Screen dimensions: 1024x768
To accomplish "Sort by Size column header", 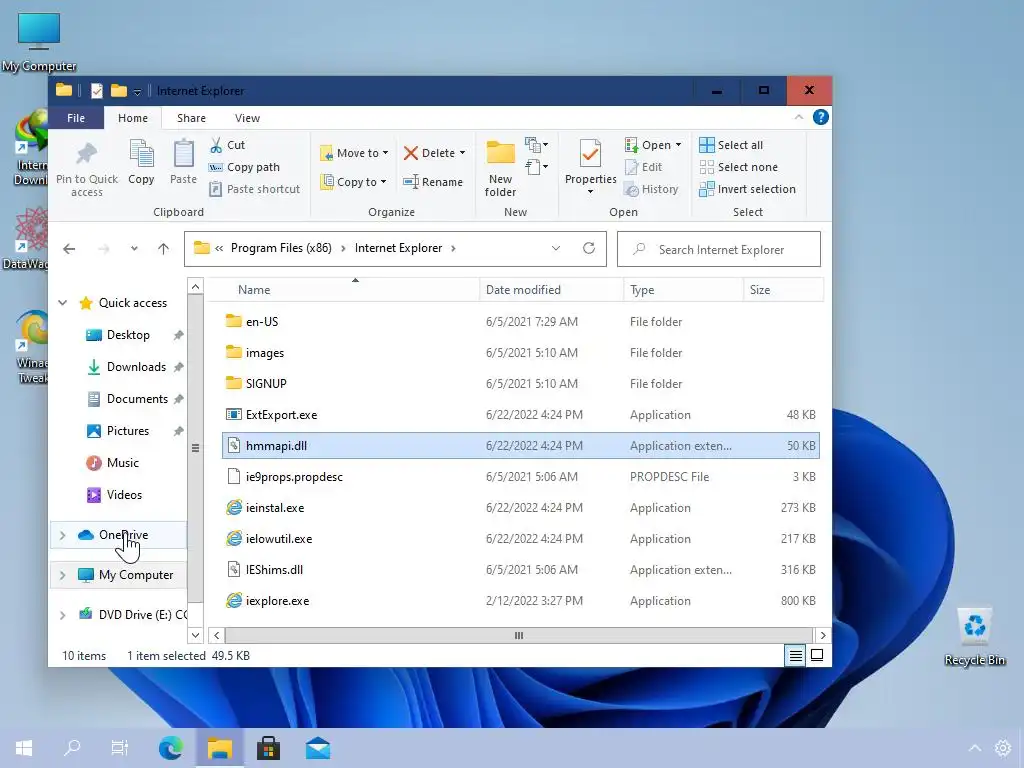I will click(783, 290).
